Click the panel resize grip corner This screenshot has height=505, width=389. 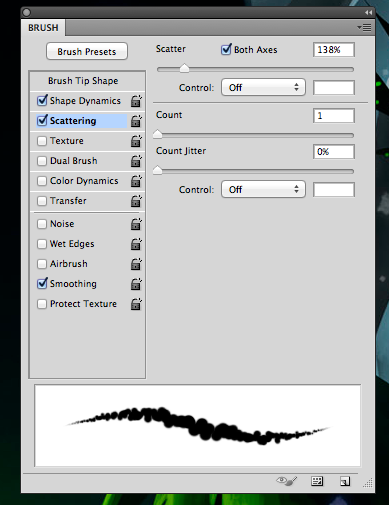(368, 482)
